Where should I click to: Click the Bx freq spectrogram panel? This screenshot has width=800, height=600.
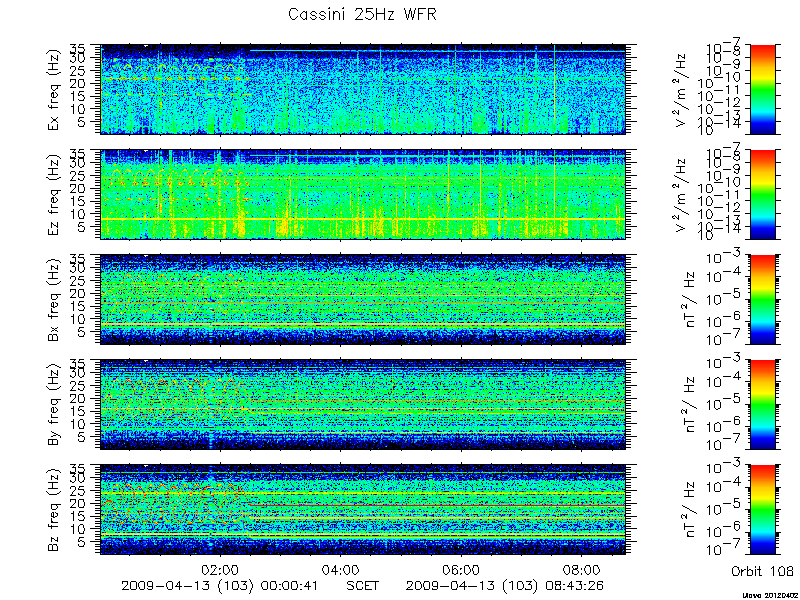pyautogui.click(x=363, y=299)
